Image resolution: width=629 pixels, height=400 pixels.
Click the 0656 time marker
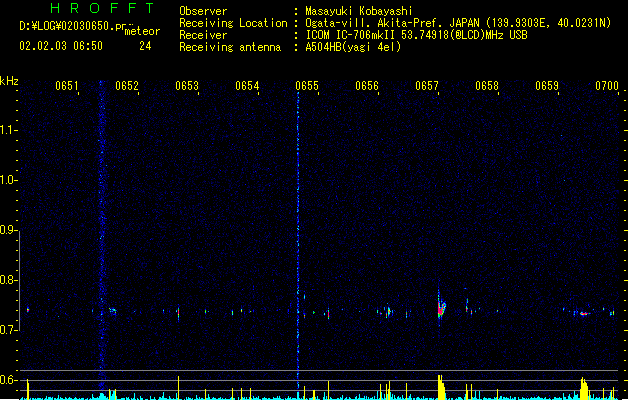pyautogui.click(x=367, y=86)
